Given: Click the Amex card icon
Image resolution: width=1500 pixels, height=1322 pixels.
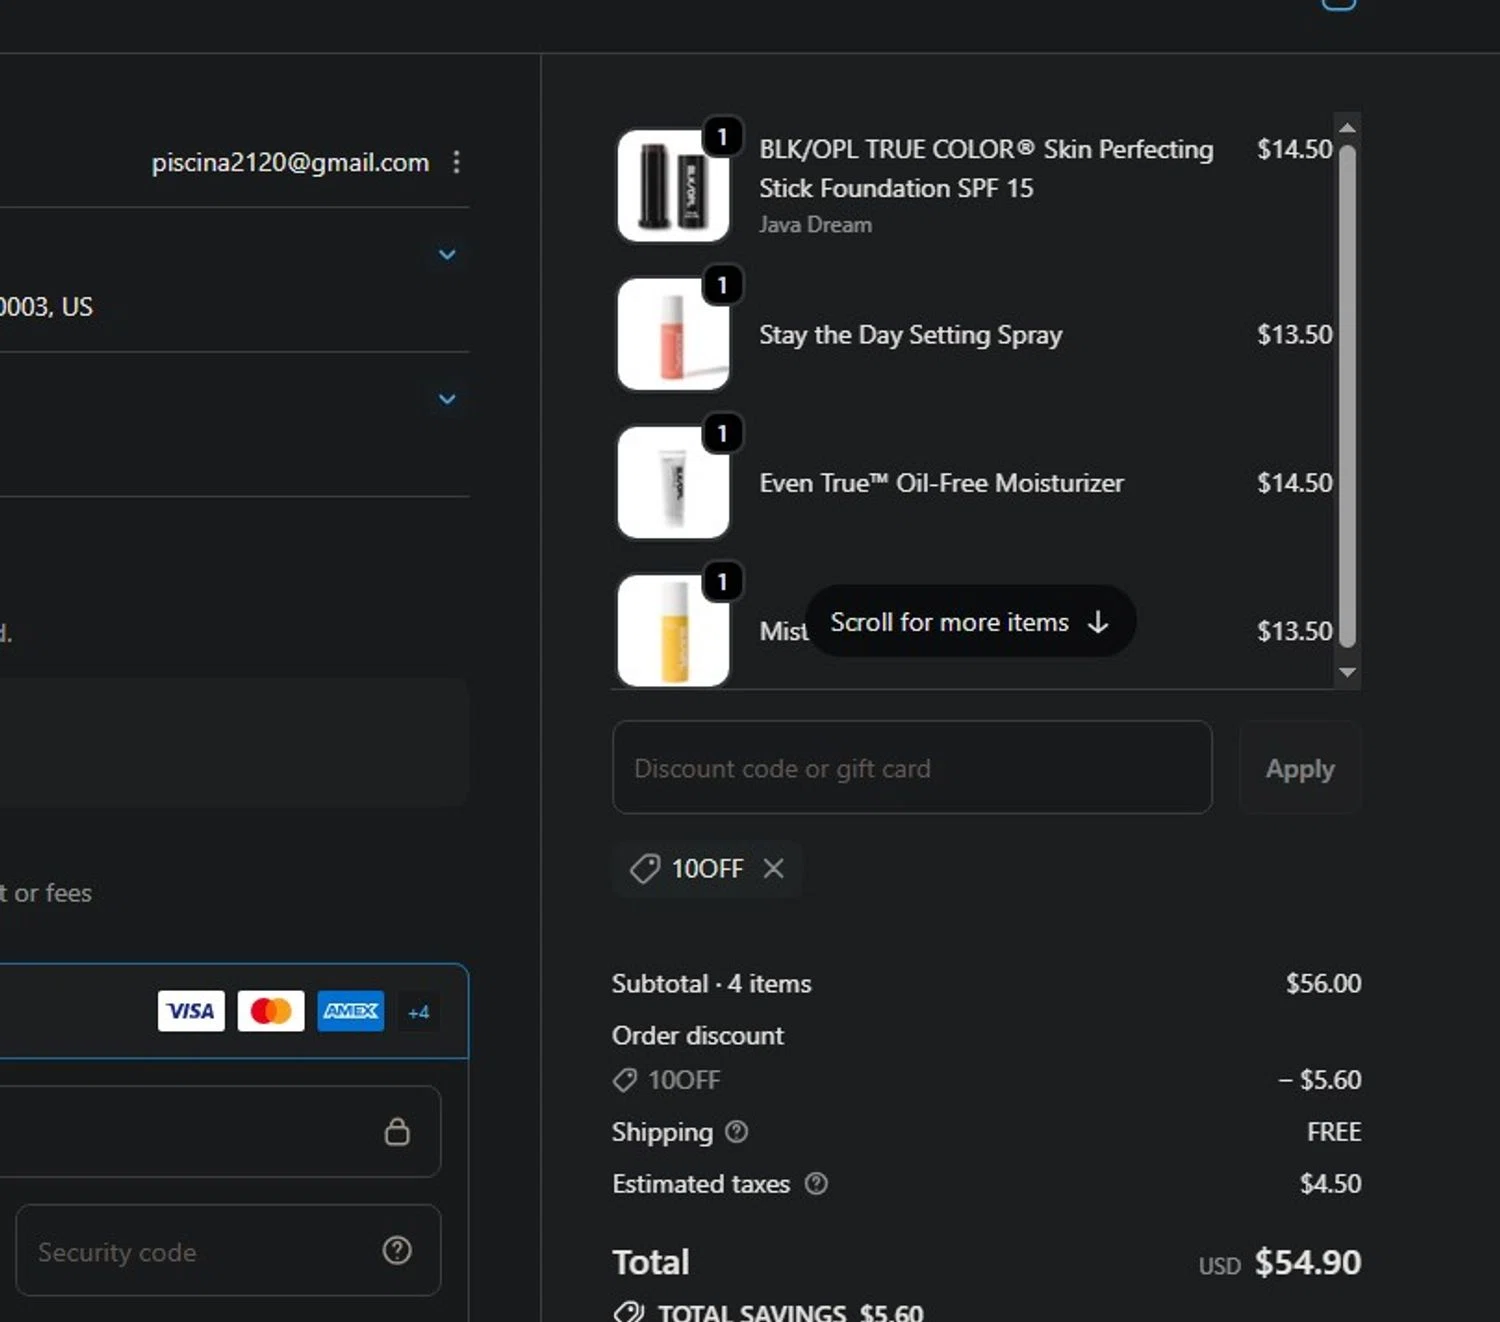Looking at the screenshot, I should coord(351,1011).
